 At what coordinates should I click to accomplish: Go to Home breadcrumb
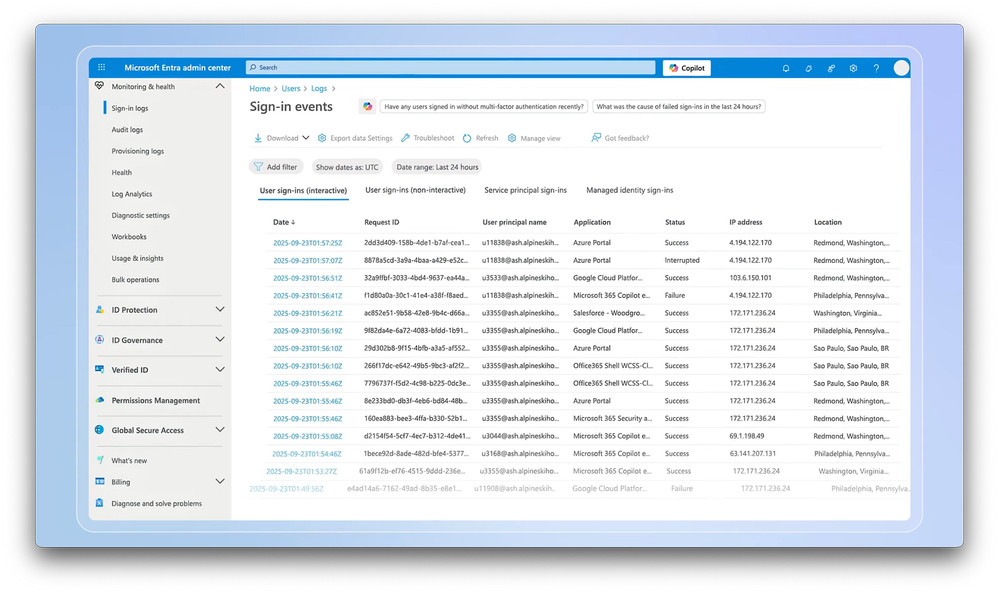click(x=259, y=89)
